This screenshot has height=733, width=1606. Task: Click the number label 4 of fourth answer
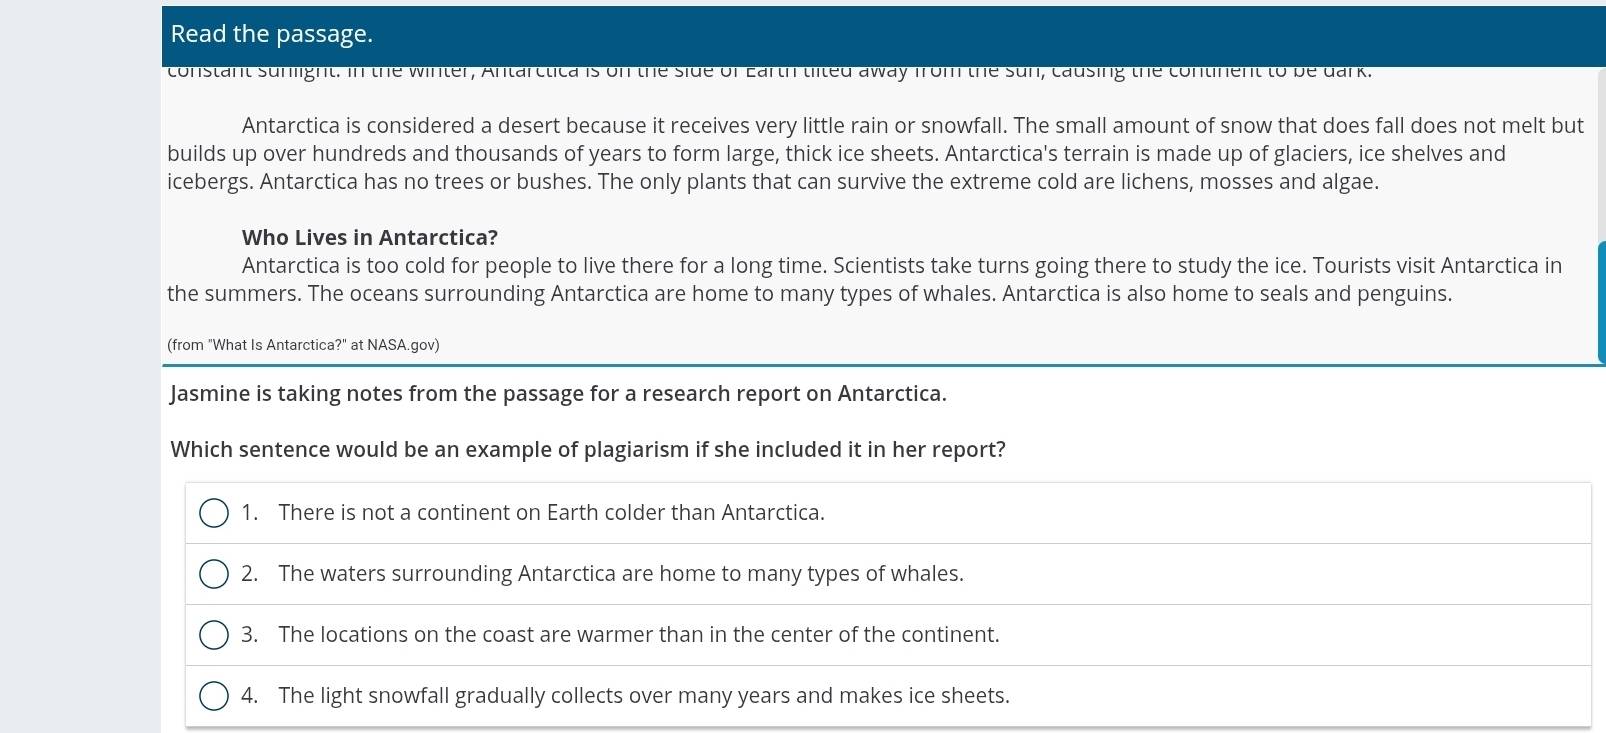coord(249,696)
